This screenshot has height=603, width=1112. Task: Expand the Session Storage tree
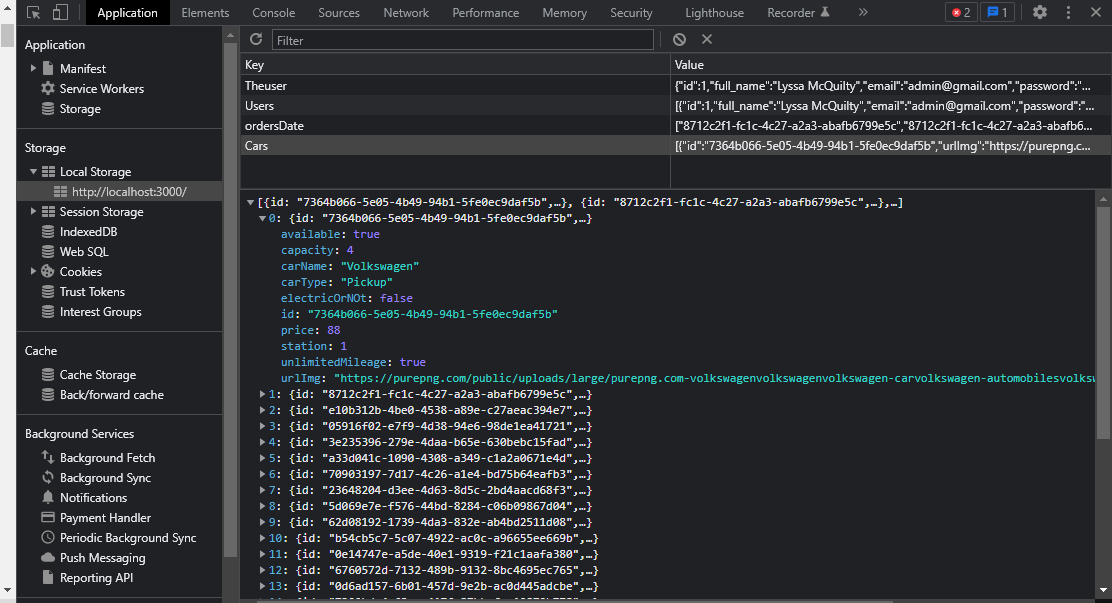[x=33, y=211]
